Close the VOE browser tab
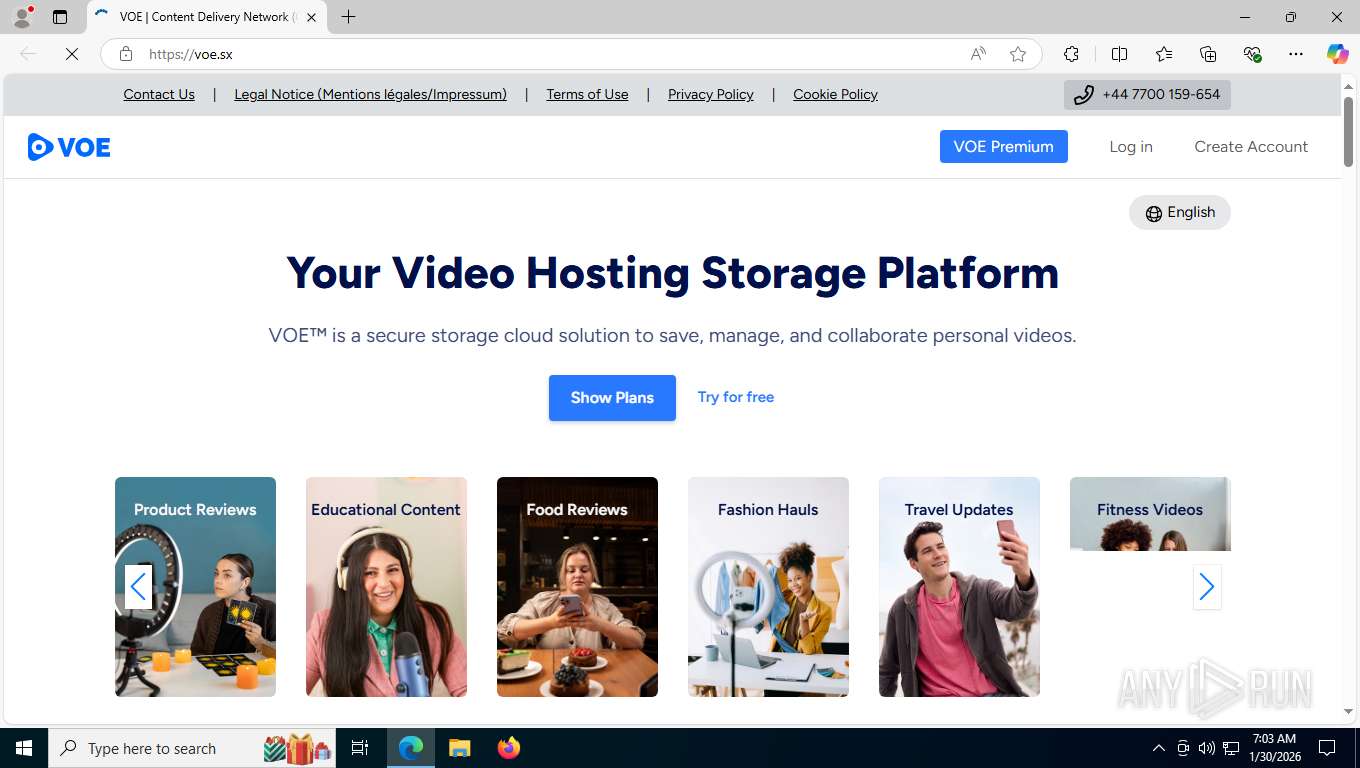Viewport: 1360px width, 768px height. coord(311,17)
